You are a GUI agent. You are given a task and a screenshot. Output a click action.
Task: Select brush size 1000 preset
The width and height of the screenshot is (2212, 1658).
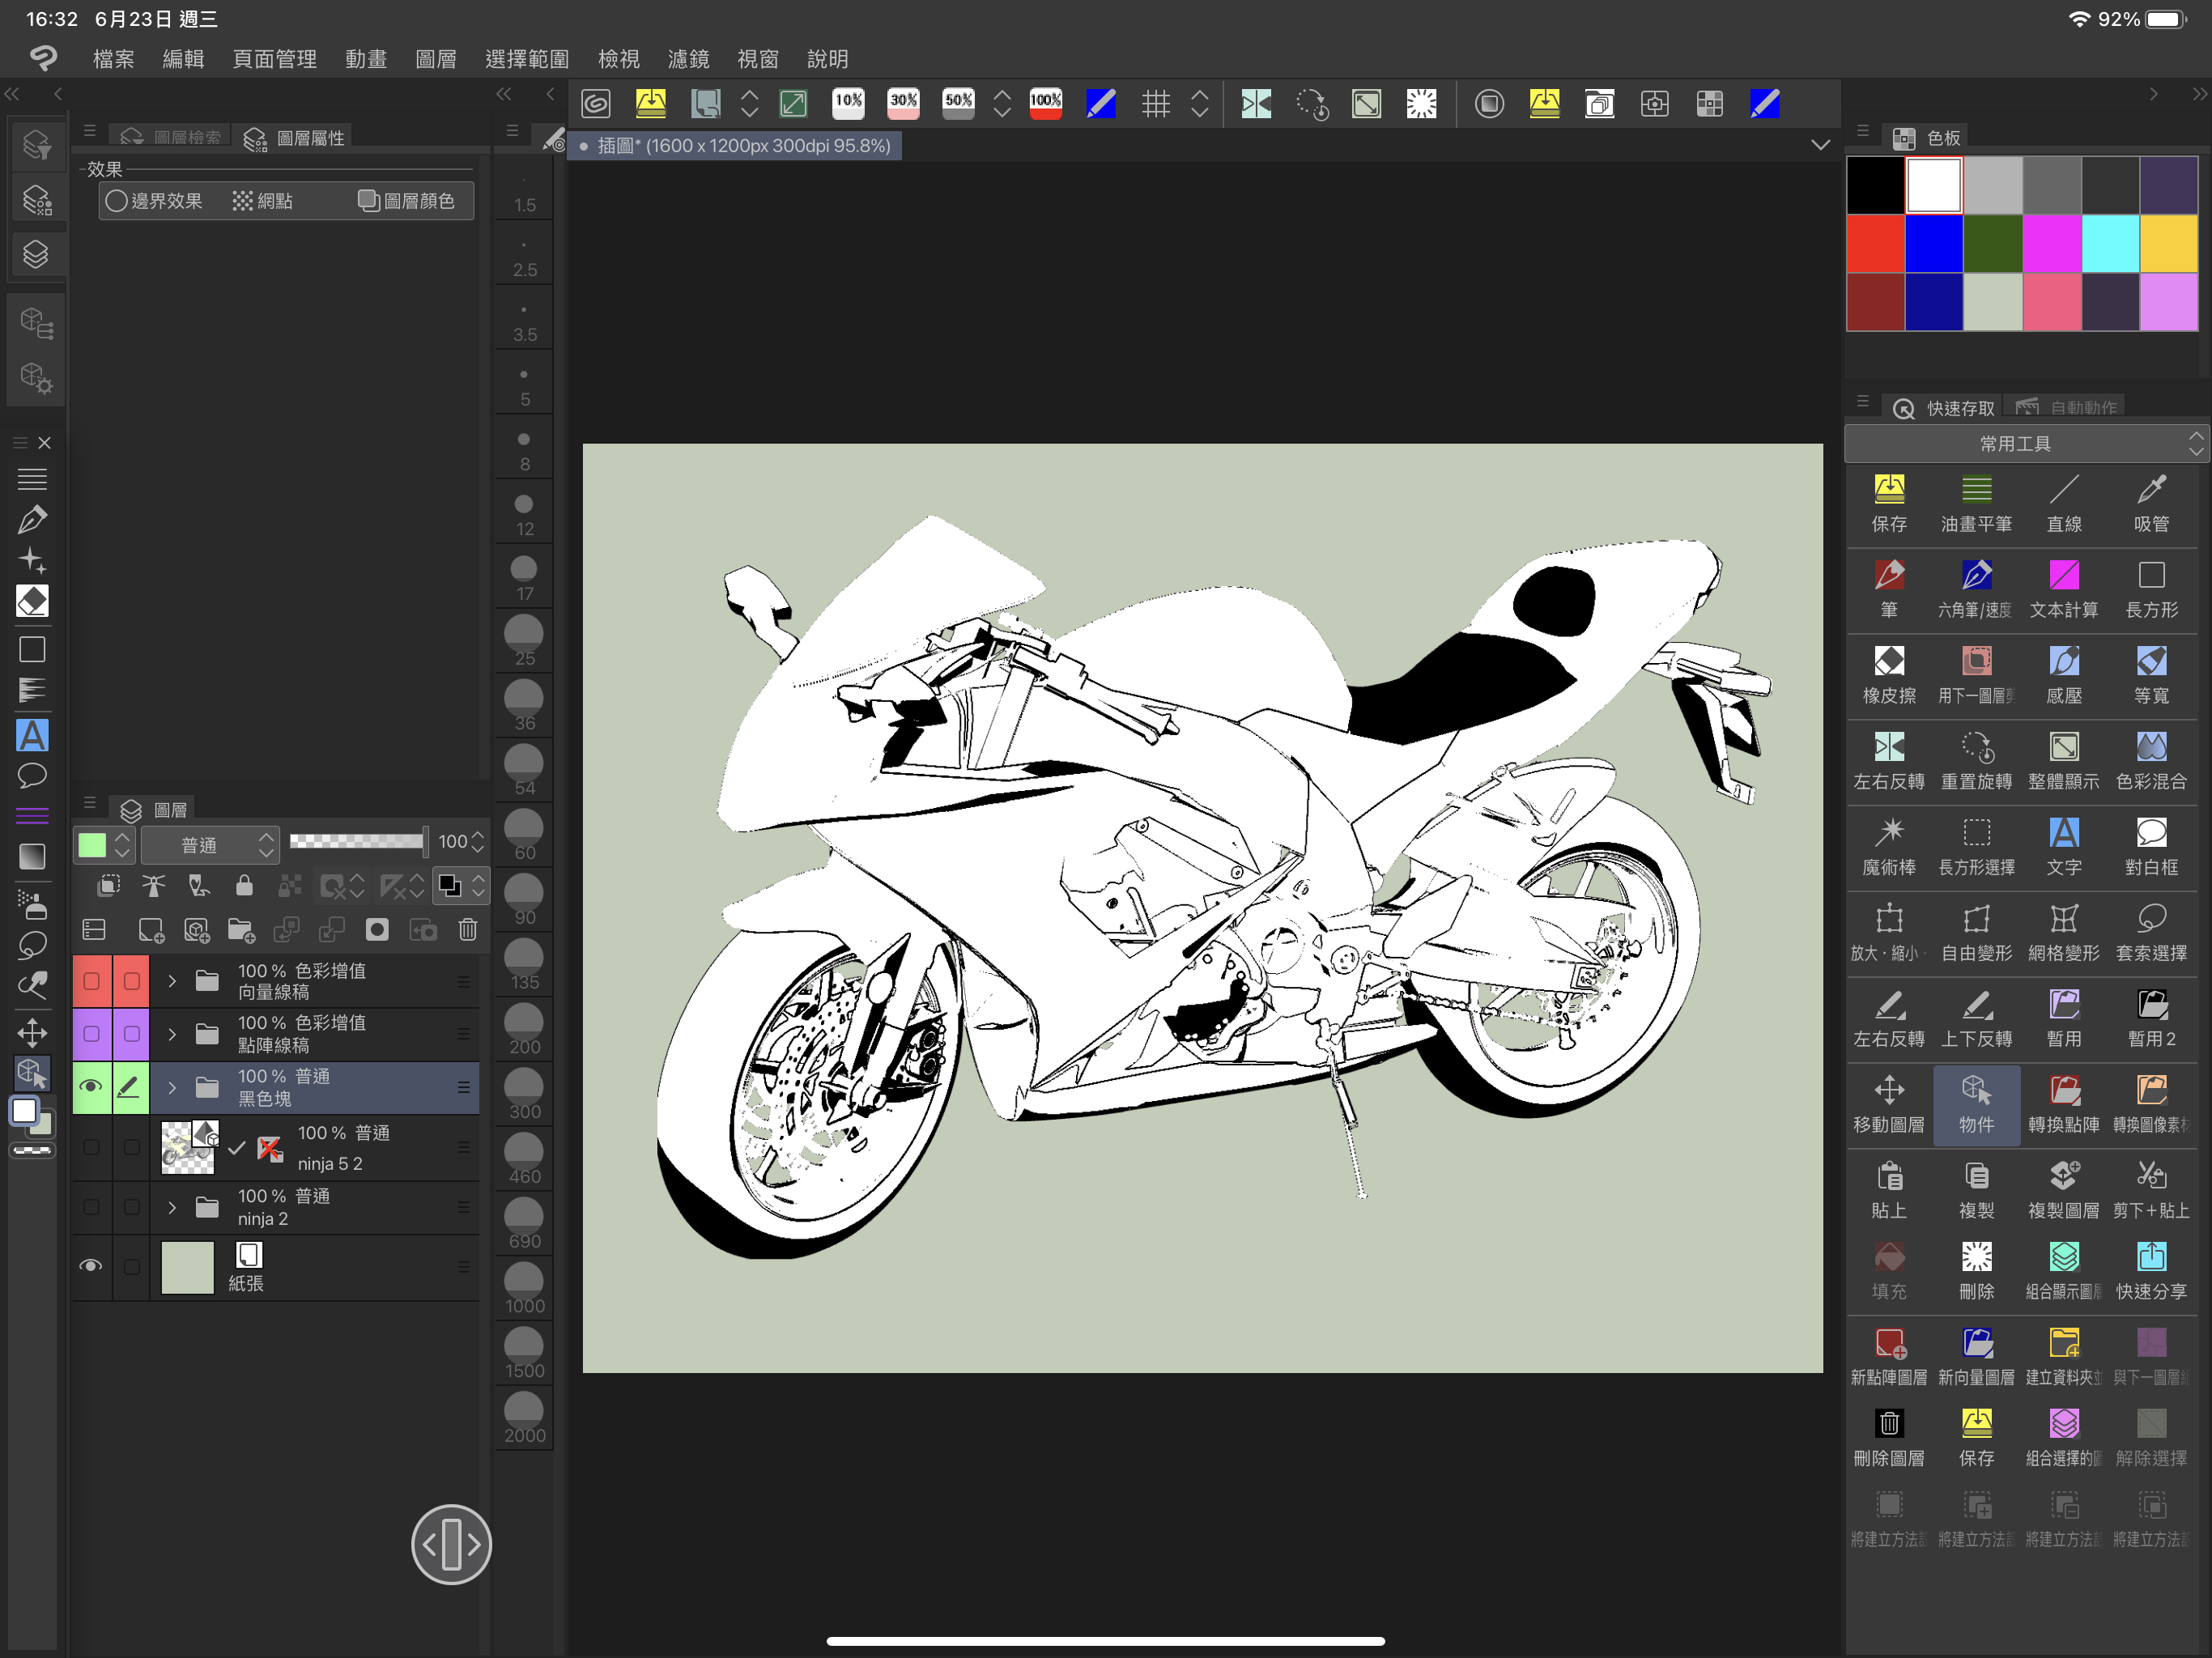pyautogui.click(x=524, y=1290)
